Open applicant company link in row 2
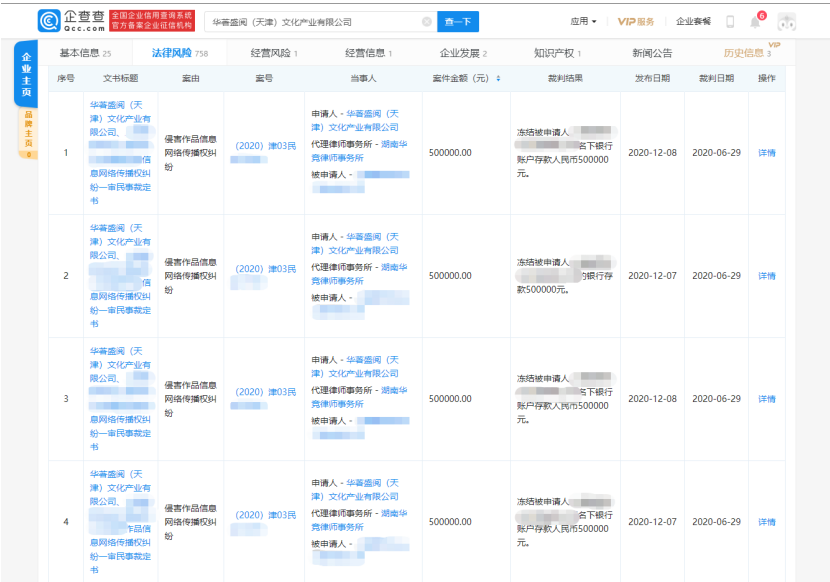Screen dimensions: 830x582 (355, 244)
